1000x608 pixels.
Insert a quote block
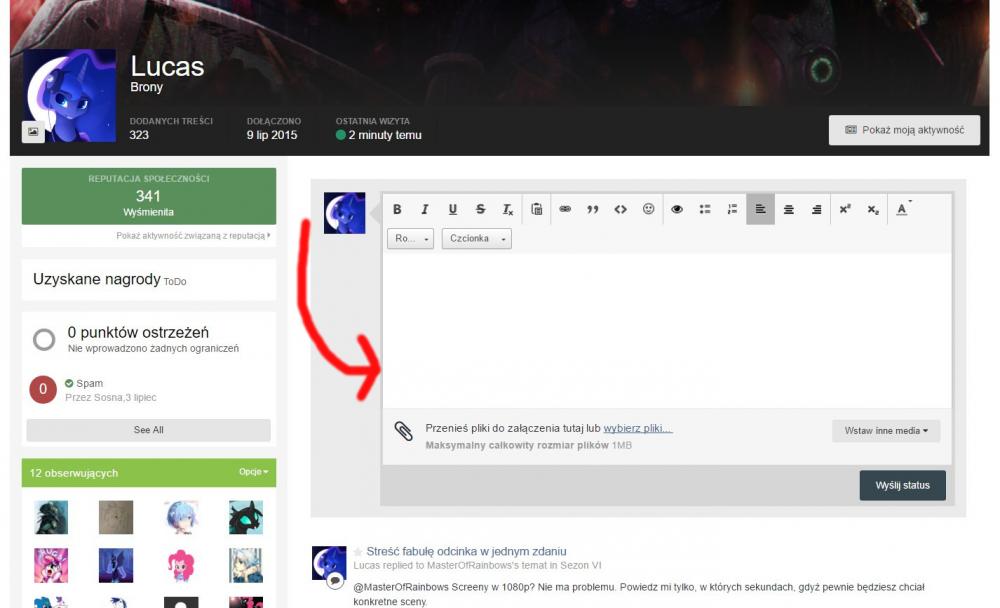[593, 209]
